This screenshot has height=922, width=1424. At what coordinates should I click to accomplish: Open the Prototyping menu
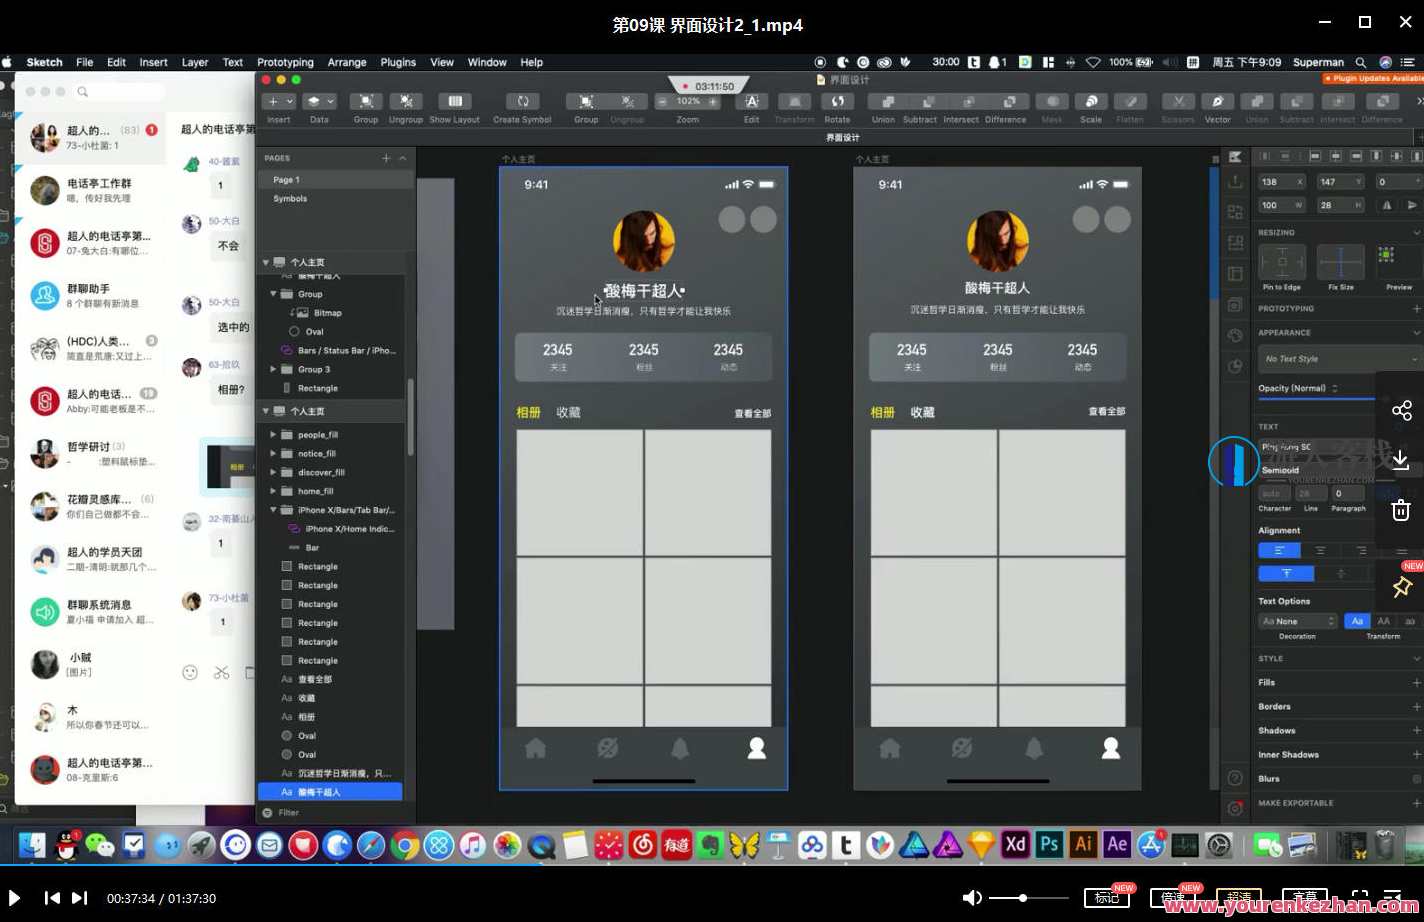[285, 62]
